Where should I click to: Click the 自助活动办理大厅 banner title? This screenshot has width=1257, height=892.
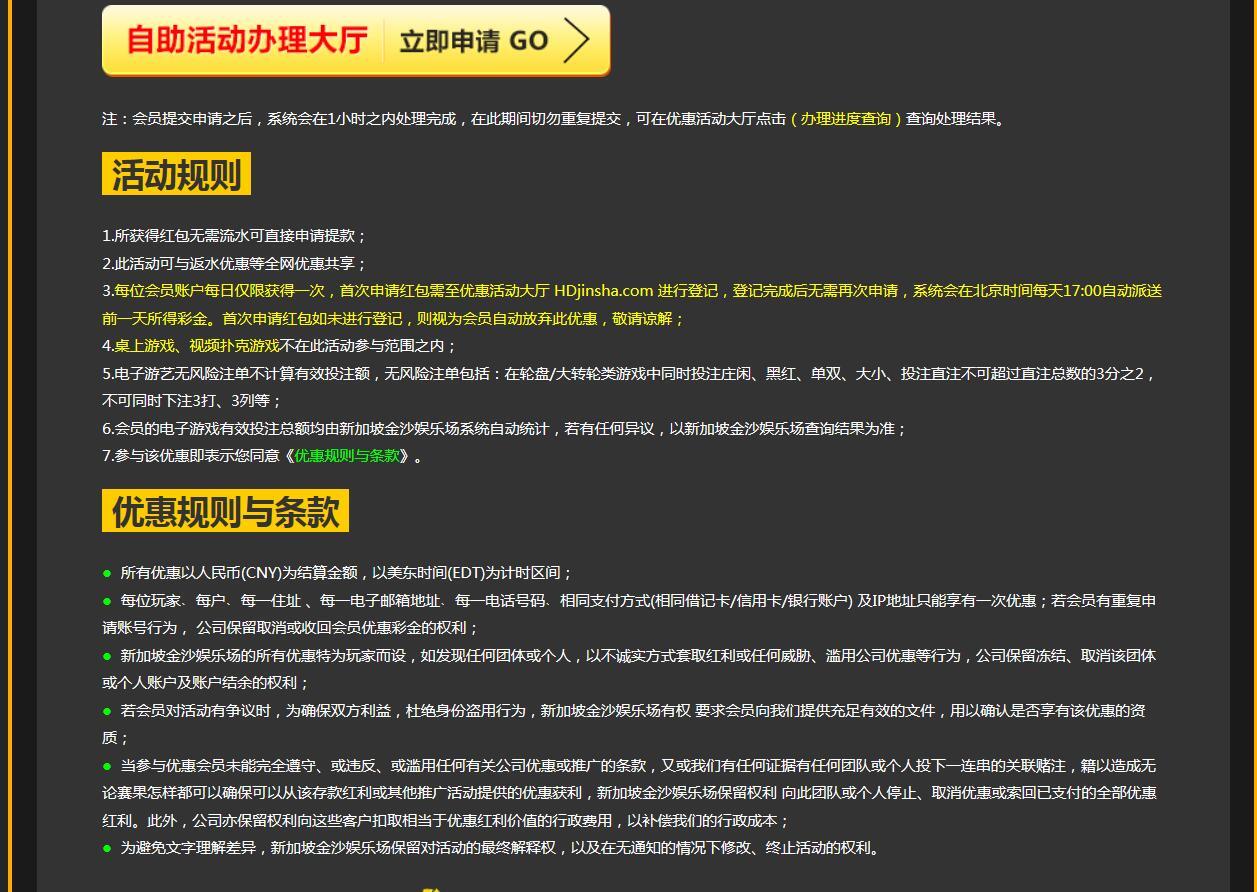click(247, 41)
